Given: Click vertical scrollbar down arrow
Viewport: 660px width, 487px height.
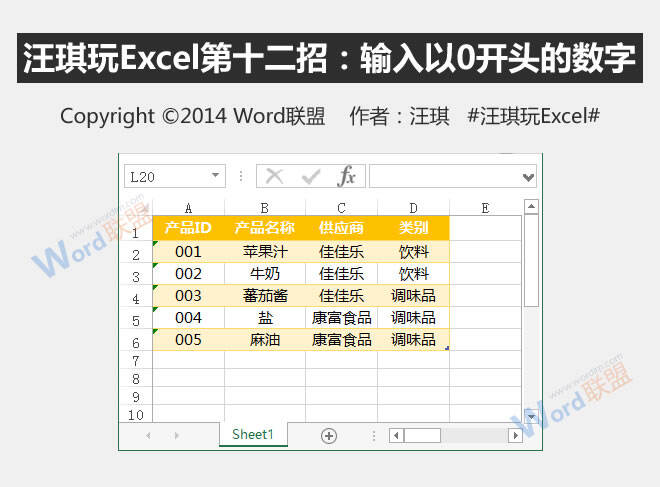Looking at the screenshot, I should pyautogui.click(x=531, y=416).
